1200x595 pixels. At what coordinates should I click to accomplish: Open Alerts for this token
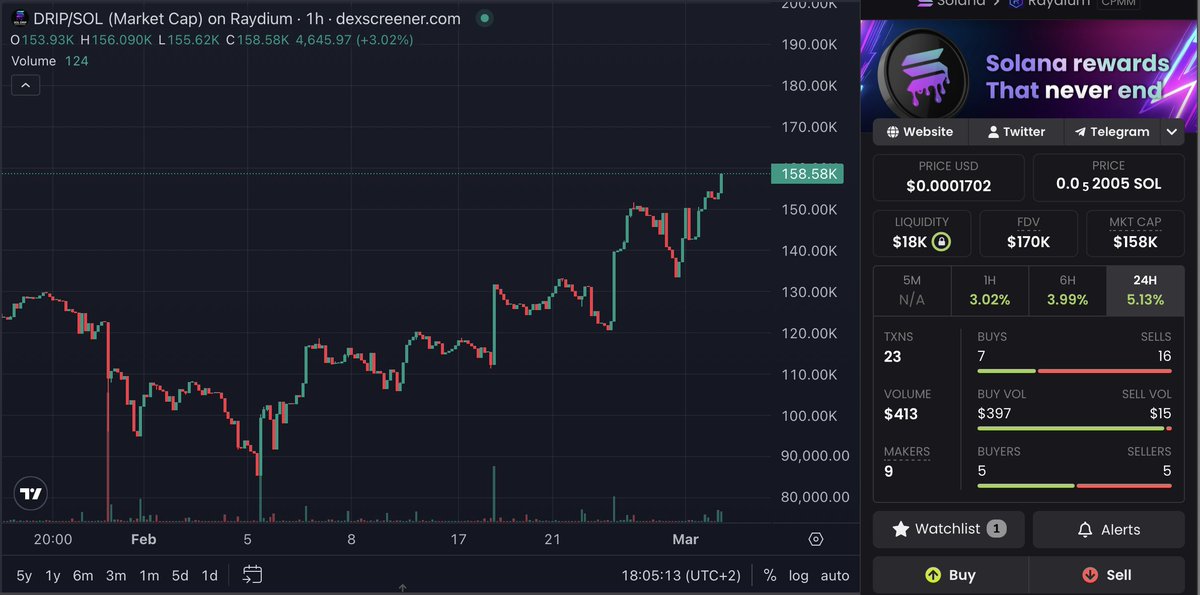coord(1109,529)
